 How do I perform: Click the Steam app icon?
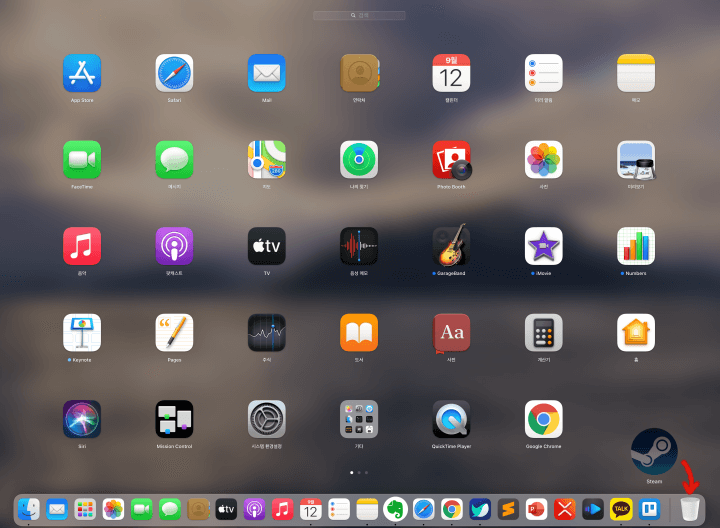click(x=654, y=451)
